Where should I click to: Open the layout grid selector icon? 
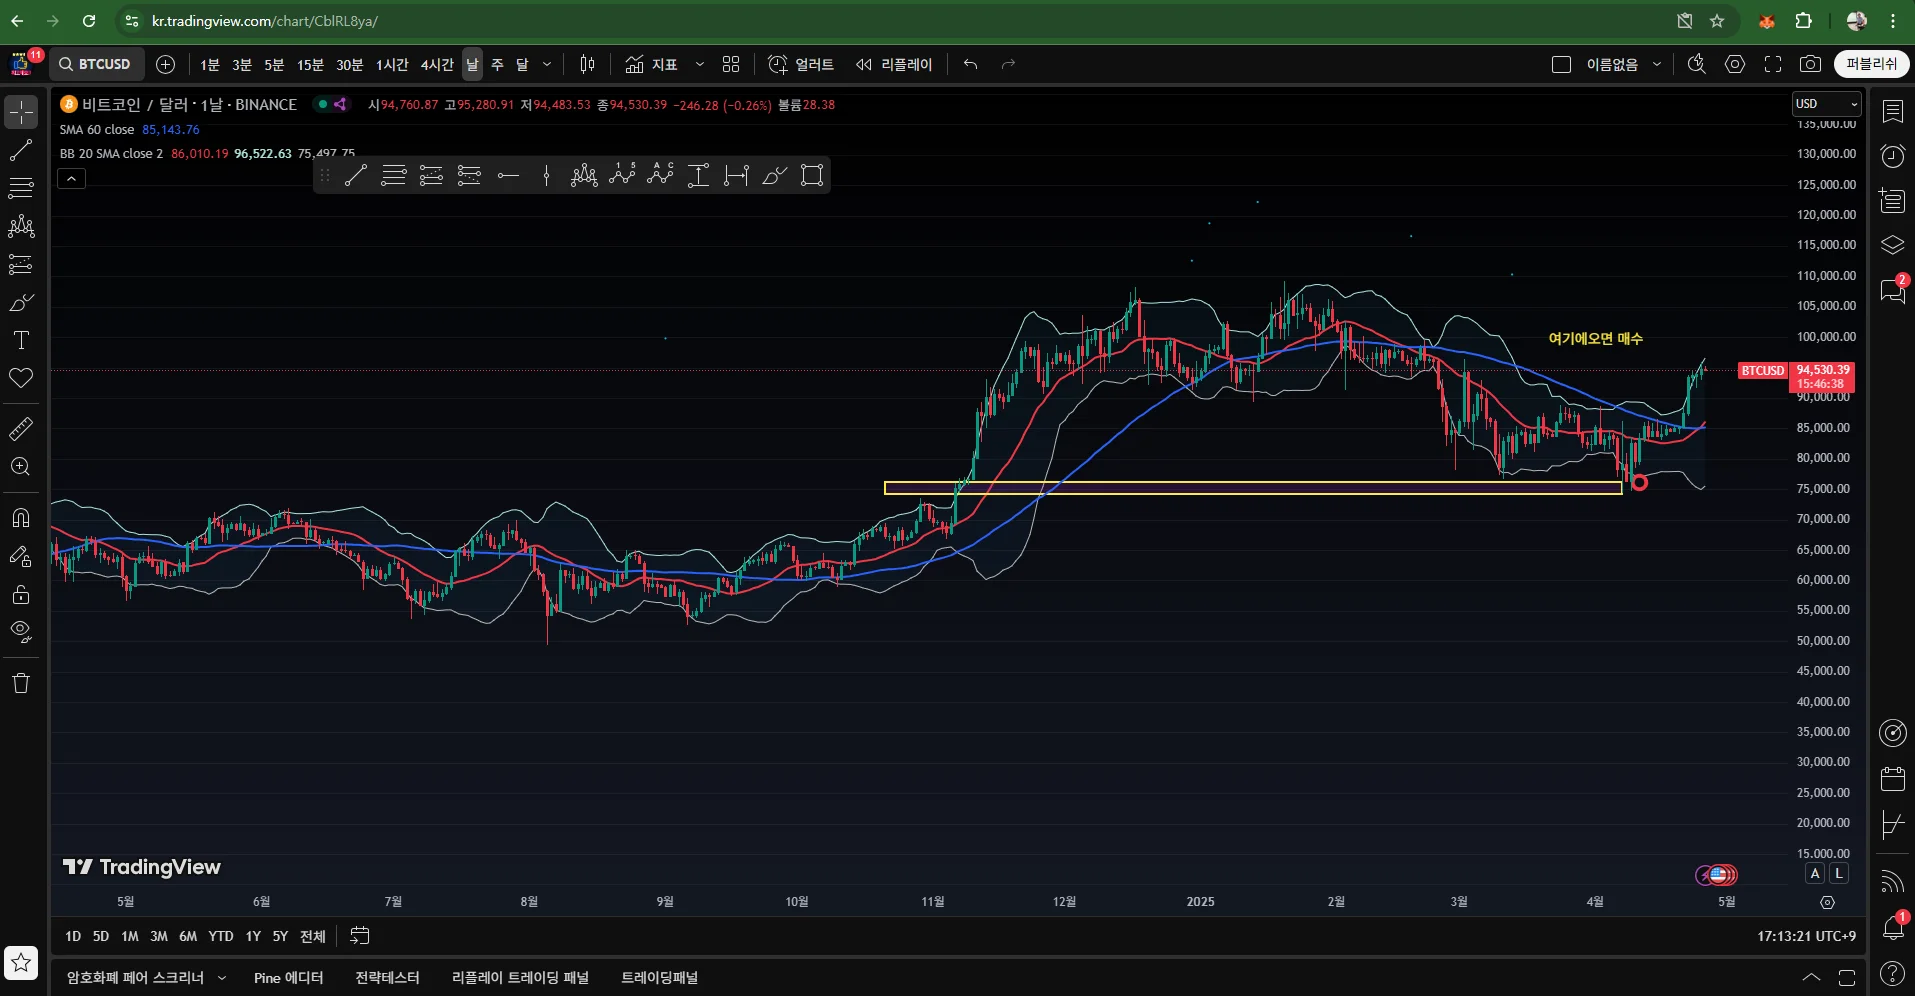pos(731,64)
